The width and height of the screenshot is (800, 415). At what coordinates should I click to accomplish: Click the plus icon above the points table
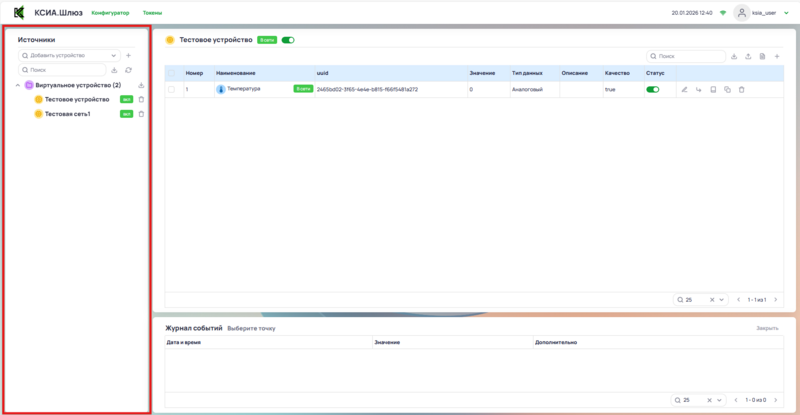coord(777,56)
